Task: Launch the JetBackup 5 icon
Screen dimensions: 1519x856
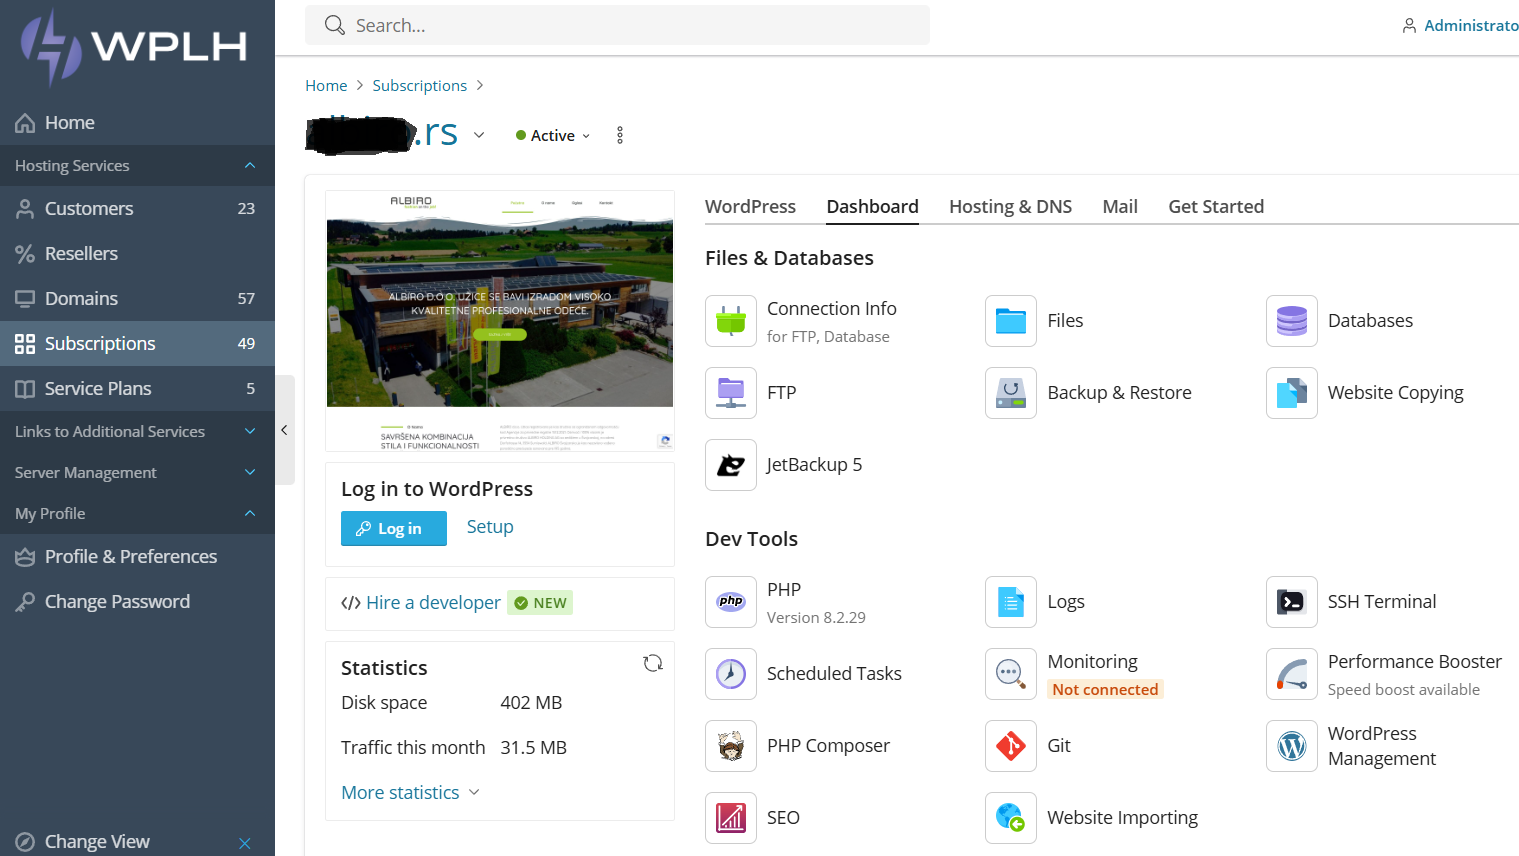Action: click(731, 465)
